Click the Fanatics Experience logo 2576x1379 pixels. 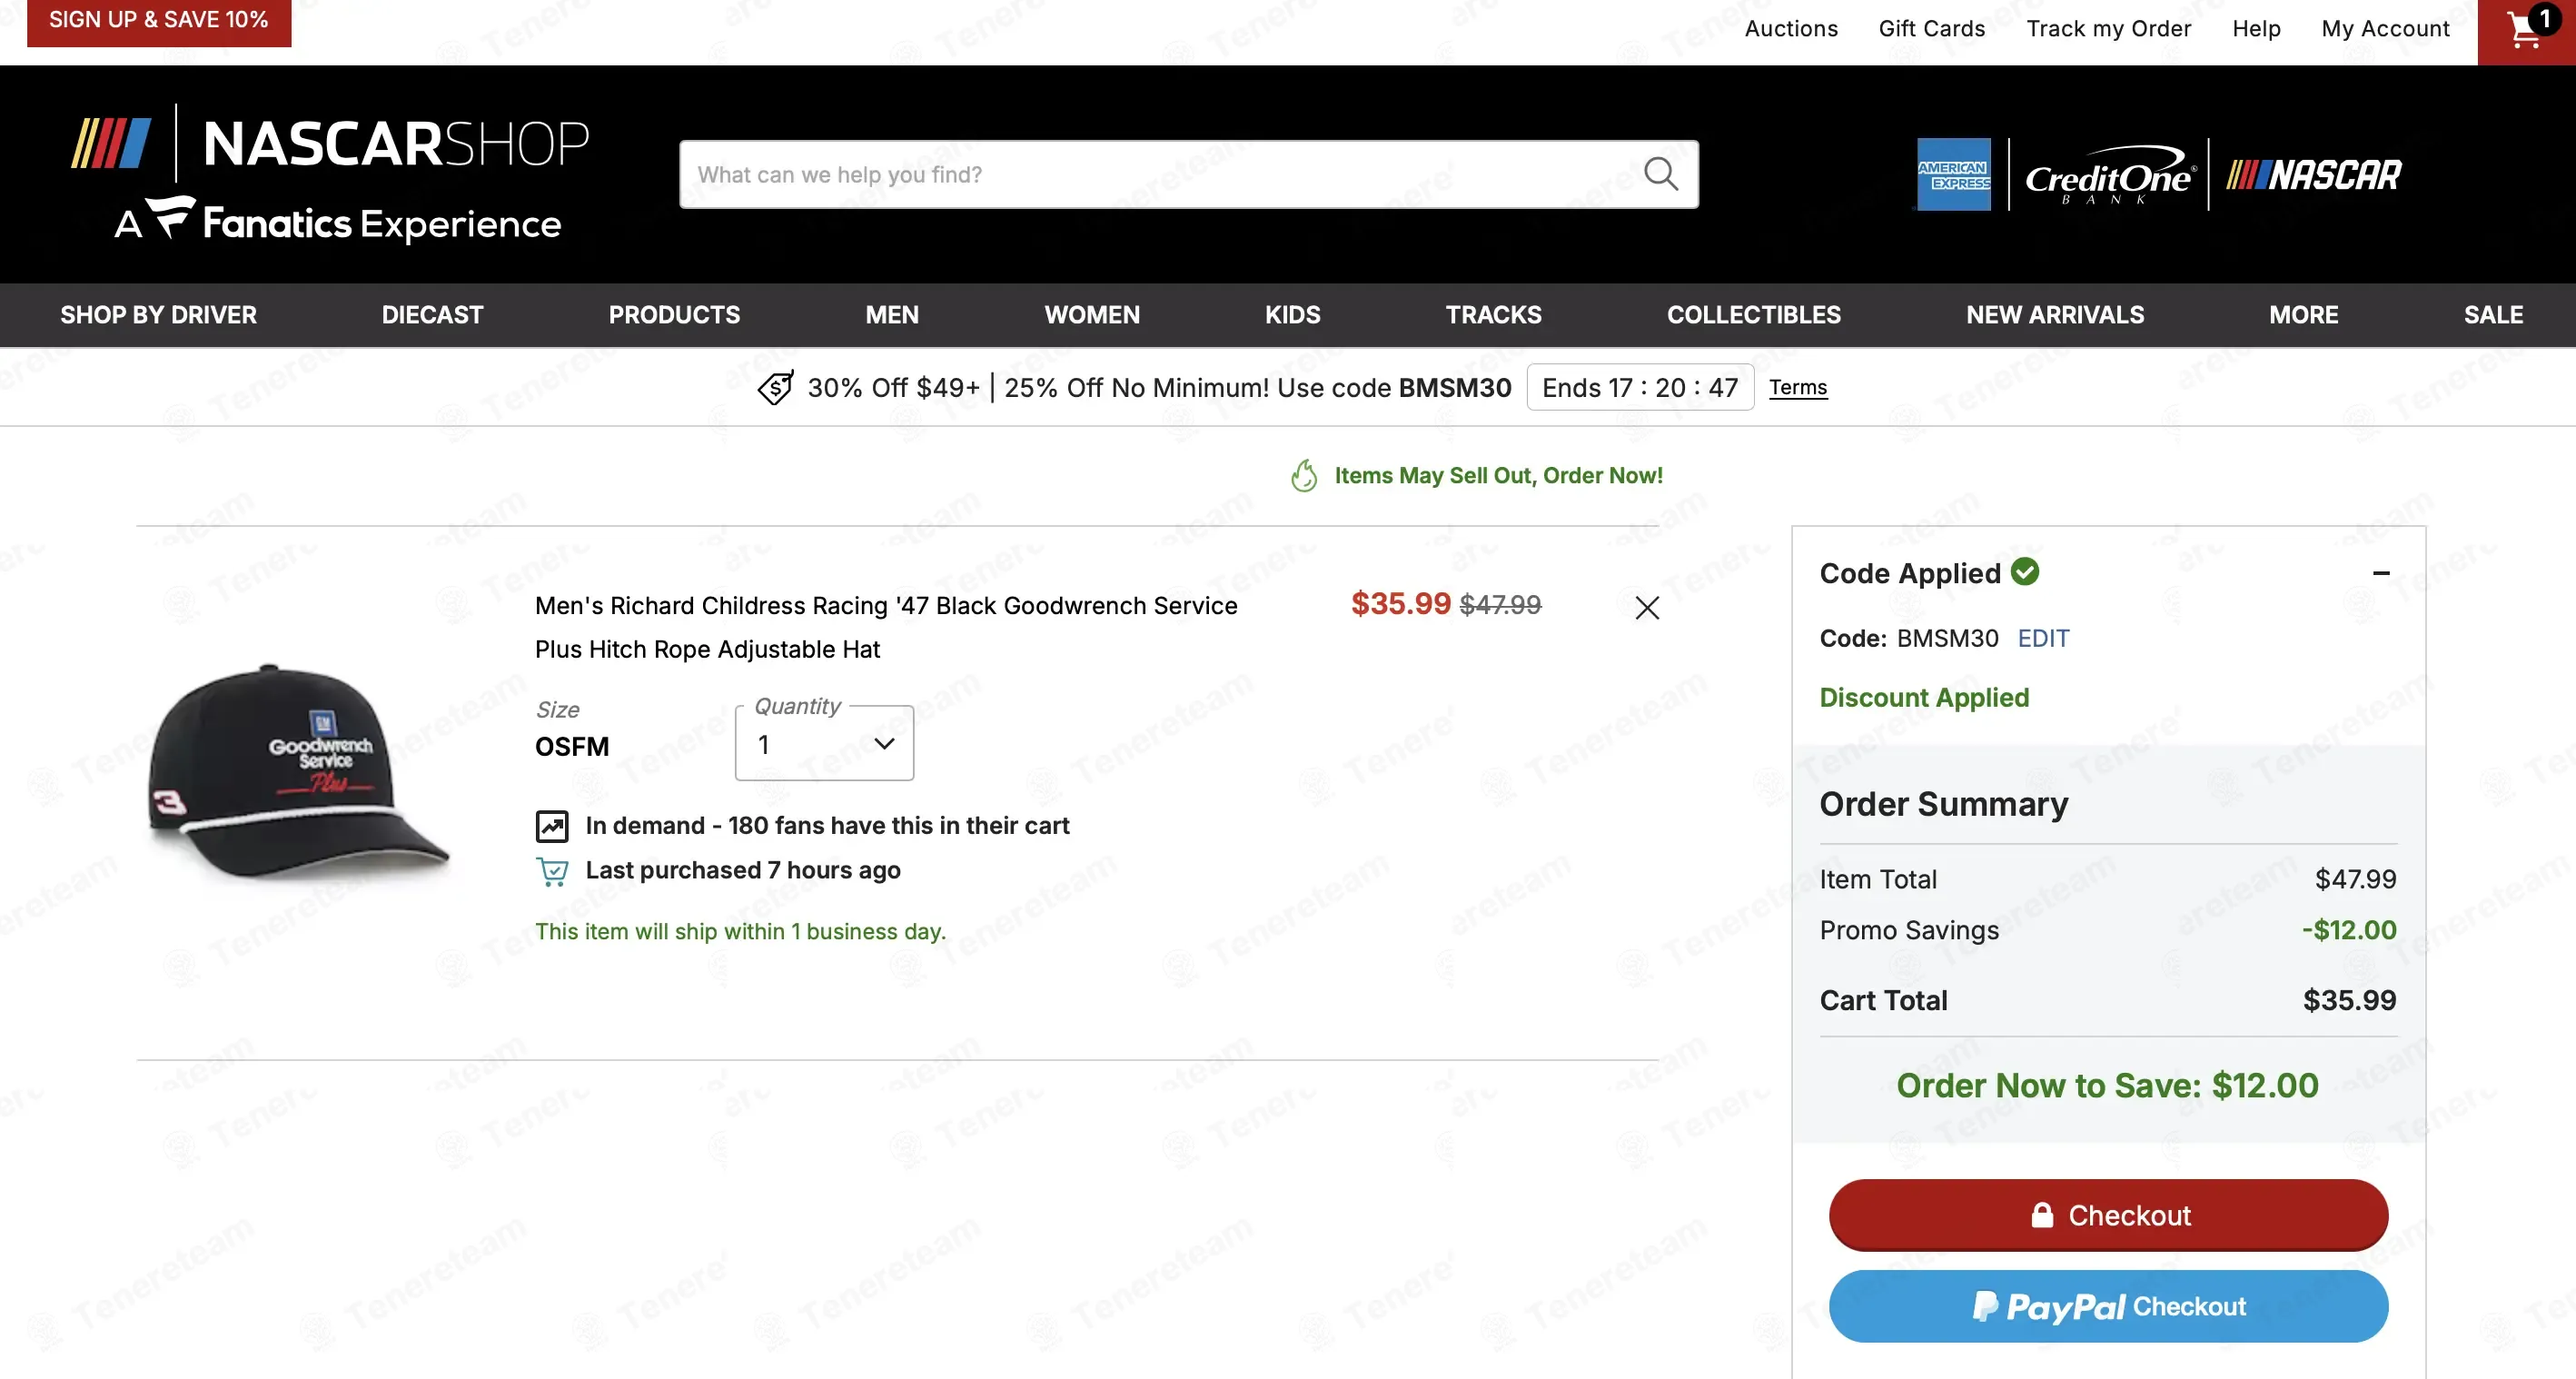pyautogui.click(x=337, y=221)
